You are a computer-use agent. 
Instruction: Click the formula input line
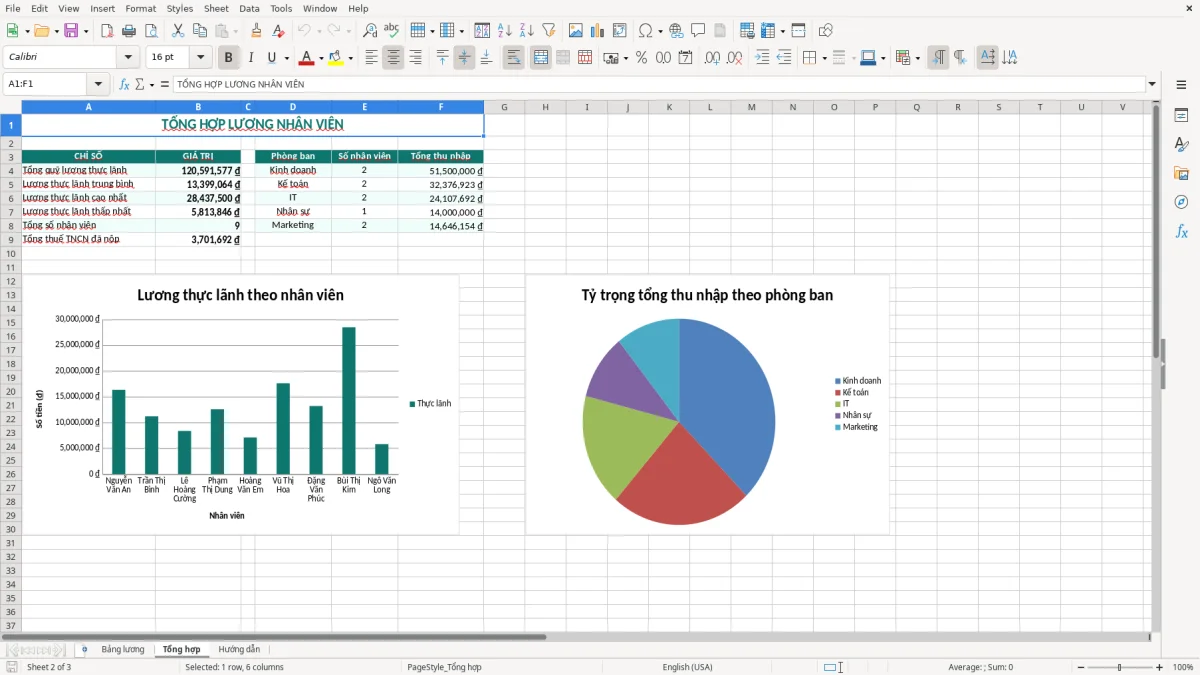pyautogui.click(x=658, y=84)
